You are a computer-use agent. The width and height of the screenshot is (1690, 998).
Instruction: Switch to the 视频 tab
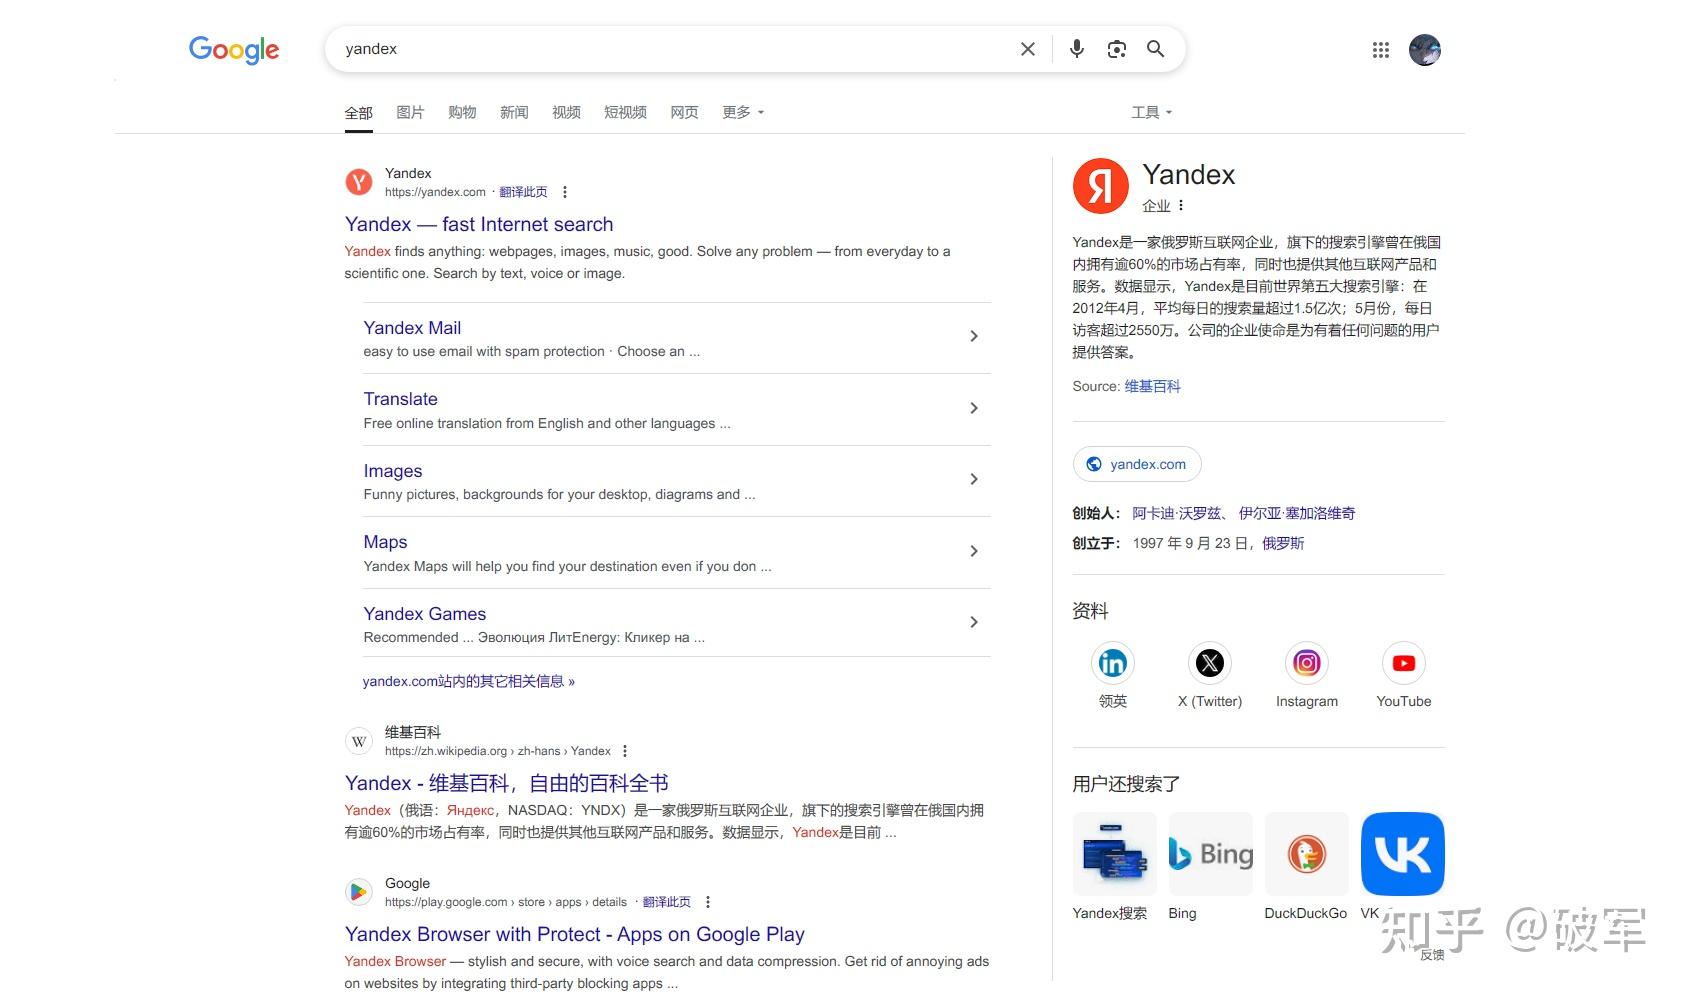coord(566,112)
